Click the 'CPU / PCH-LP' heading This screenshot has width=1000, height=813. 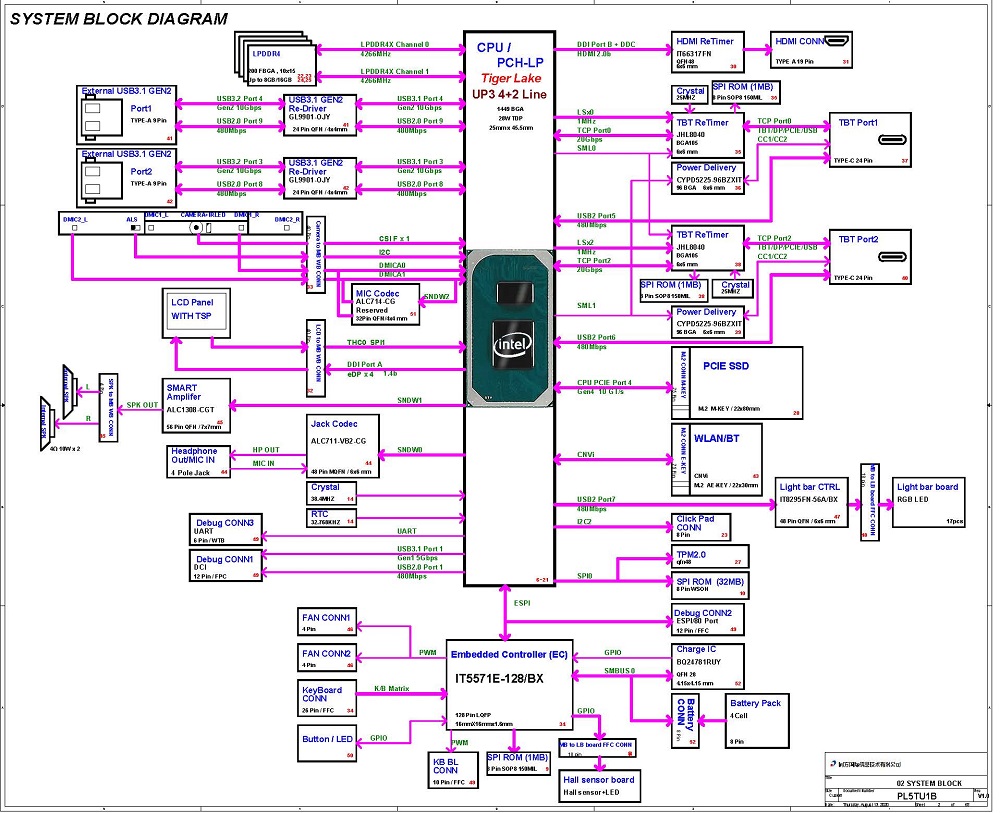[x=510, y=55]
